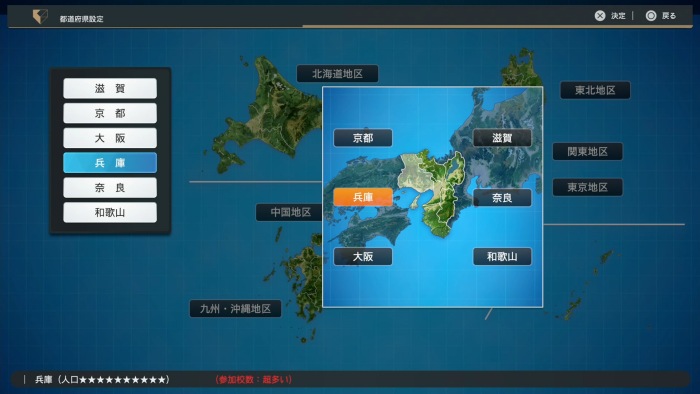Click the 兵庫 population star rating text
Viewport: 700px width, 394px height.
102,380
